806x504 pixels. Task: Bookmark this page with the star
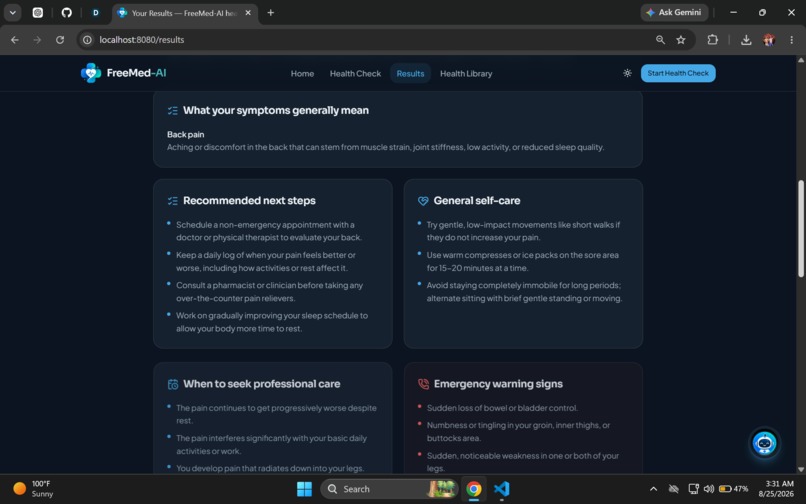click(x=681, y=40)
